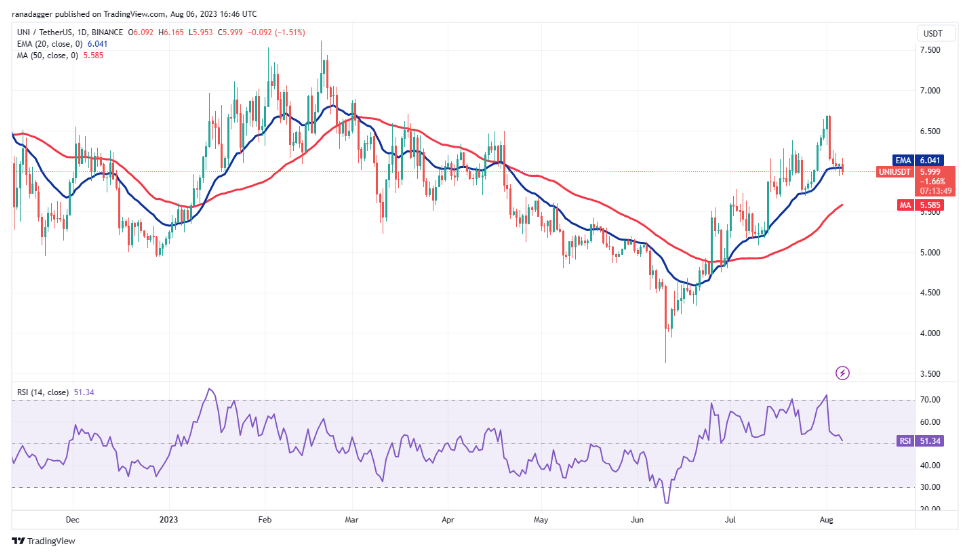Click the purple lightning bolt event icon

[842, 373]
